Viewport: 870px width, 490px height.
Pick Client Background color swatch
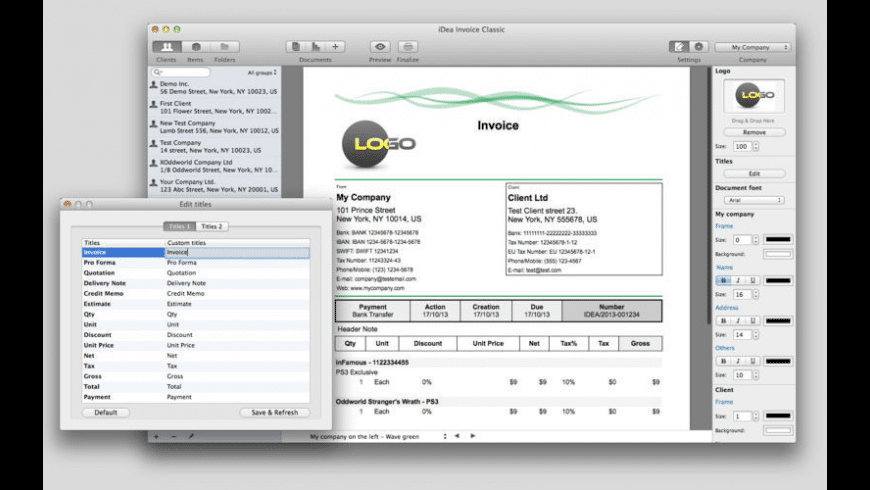coord(778,430)
